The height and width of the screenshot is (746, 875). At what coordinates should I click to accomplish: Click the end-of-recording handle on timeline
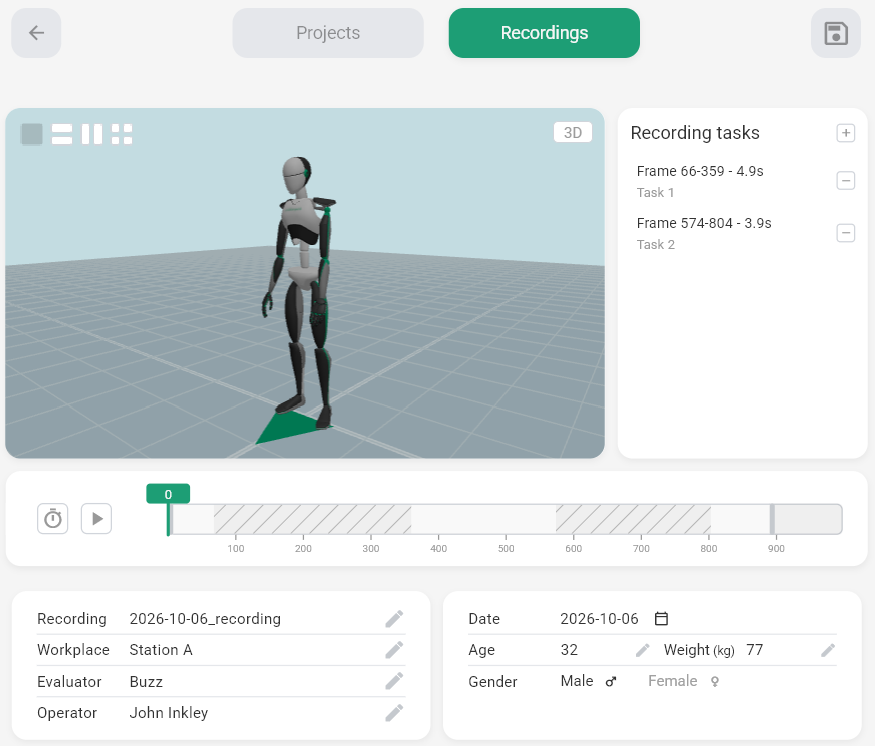pyautogui.click(x=772, y=519)
